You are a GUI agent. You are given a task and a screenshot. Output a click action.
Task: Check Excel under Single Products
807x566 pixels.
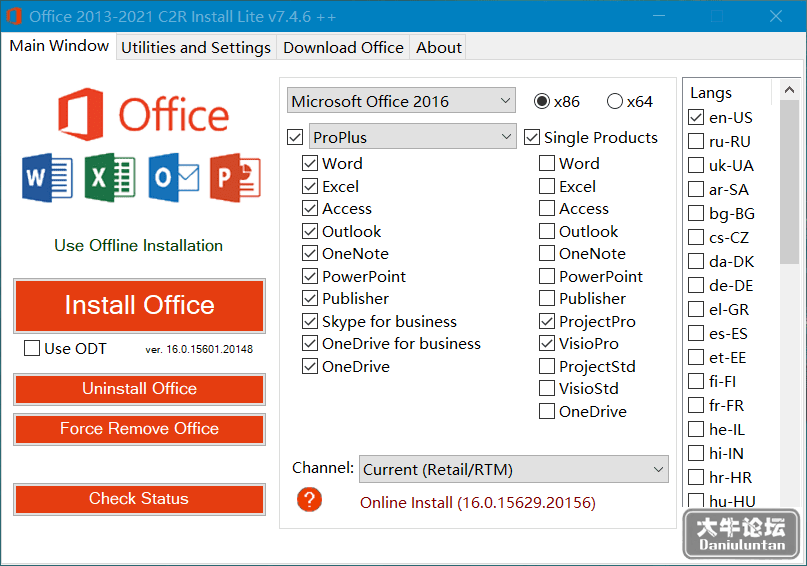coord(547,186)
